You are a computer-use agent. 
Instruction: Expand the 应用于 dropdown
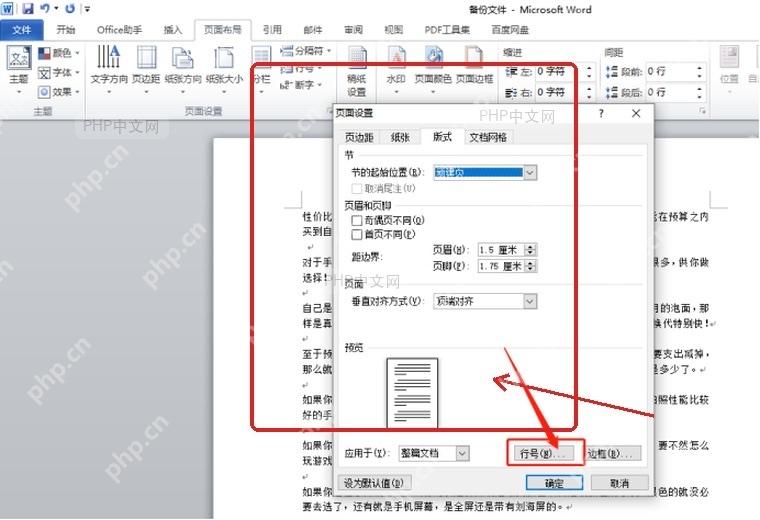tap(462, 454)
